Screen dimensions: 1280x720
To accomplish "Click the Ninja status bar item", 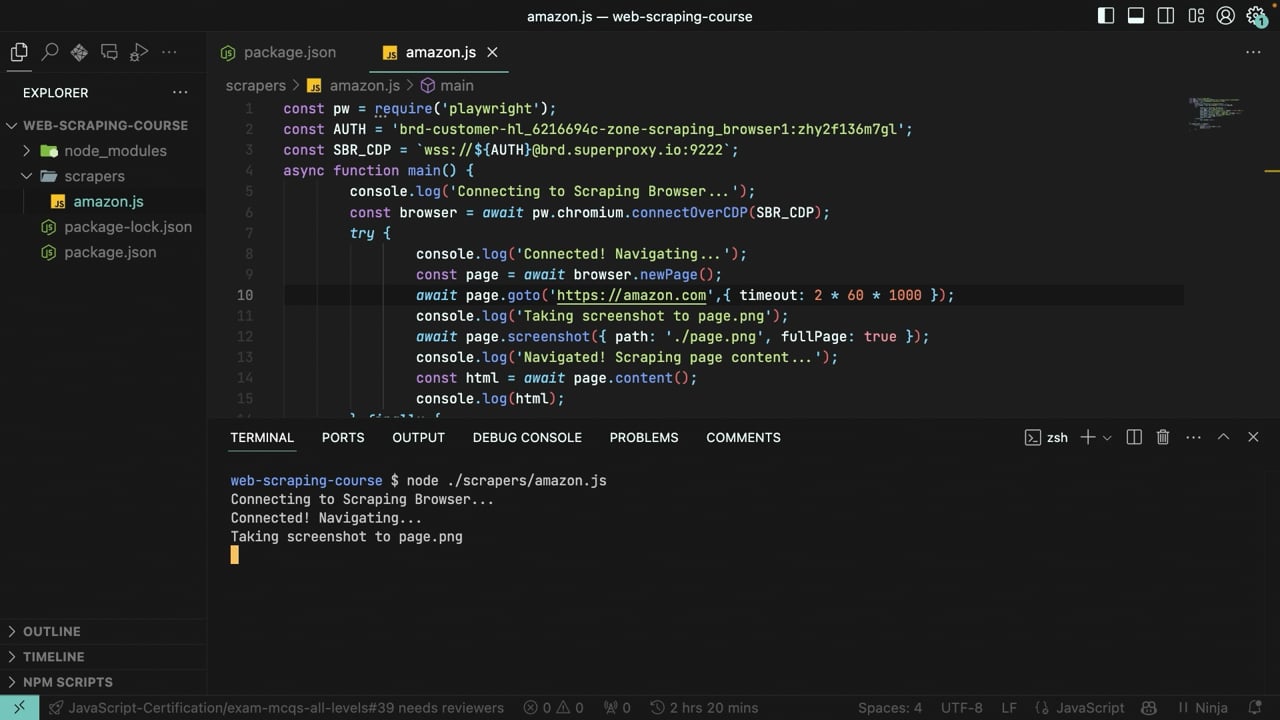I will (x=1201, y=708).
